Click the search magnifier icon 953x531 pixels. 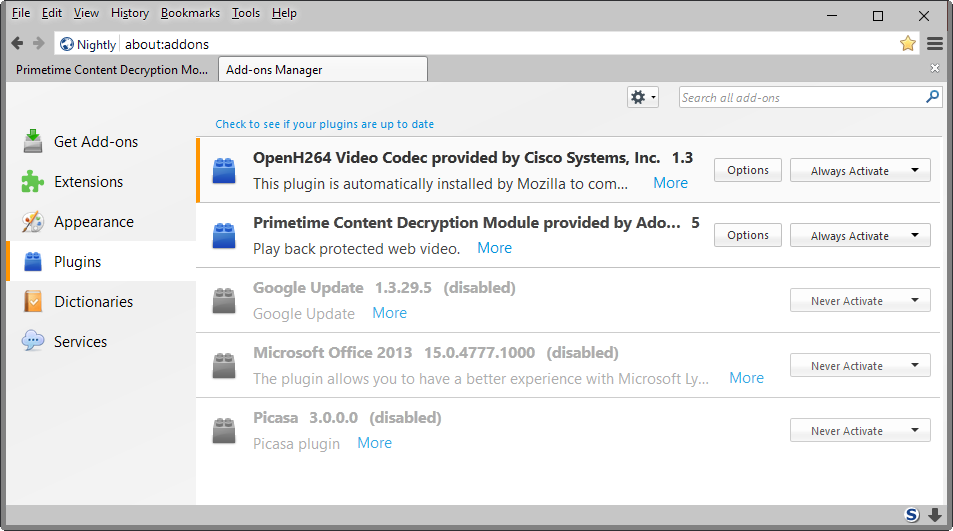[932, 97]
